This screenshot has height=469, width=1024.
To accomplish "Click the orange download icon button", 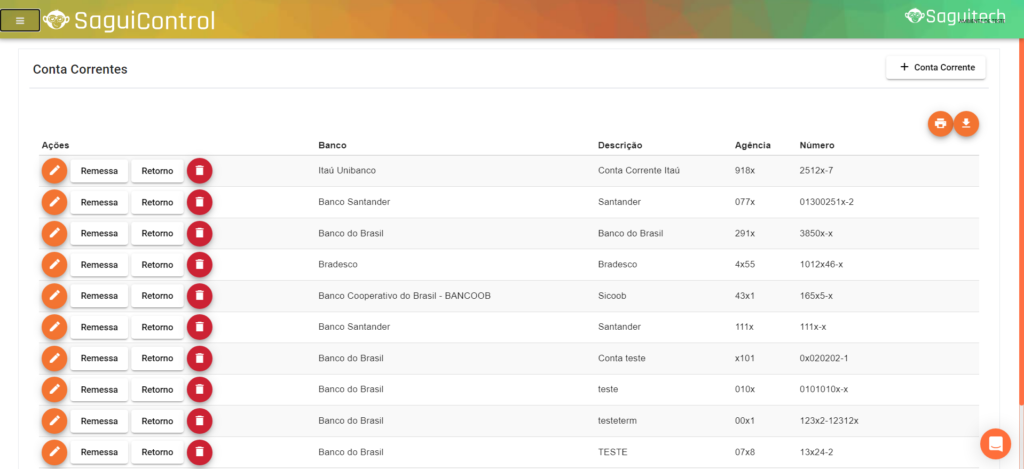I will (x=966, y=123).
